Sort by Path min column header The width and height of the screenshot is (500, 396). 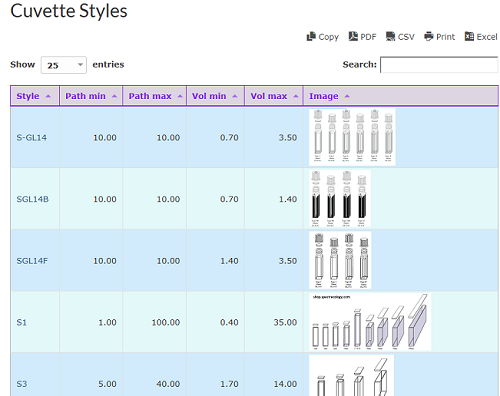[91, 96]
